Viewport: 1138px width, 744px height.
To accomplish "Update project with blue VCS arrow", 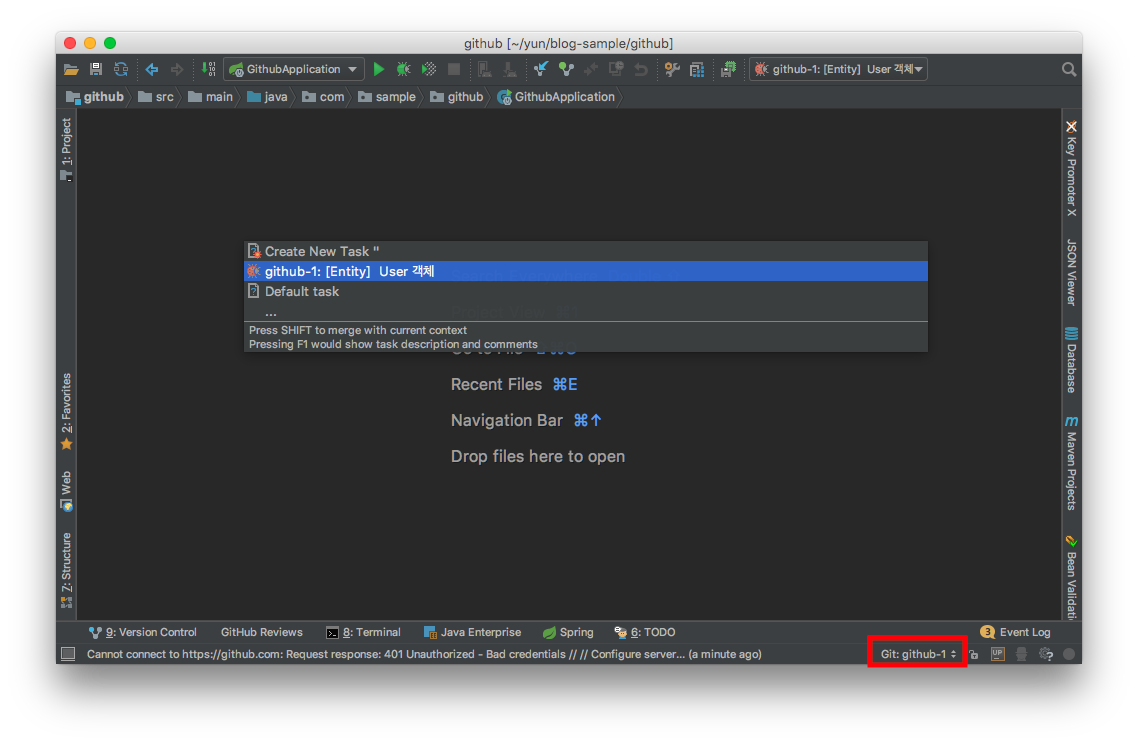I will (x=541, y=69).
